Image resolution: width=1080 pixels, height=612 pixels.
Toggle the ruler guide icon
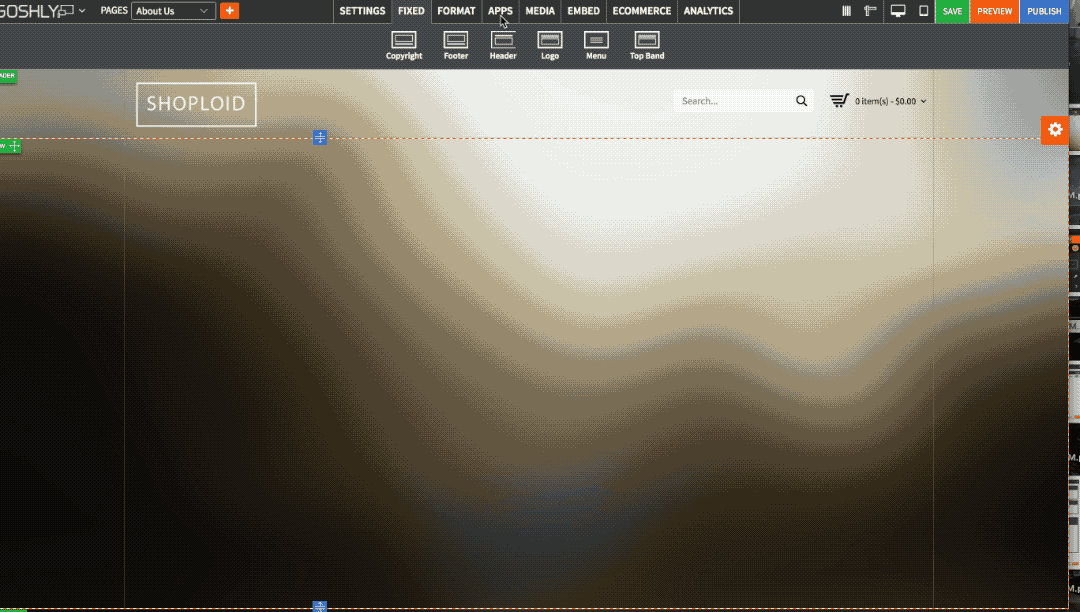click(x=870, y=11)
